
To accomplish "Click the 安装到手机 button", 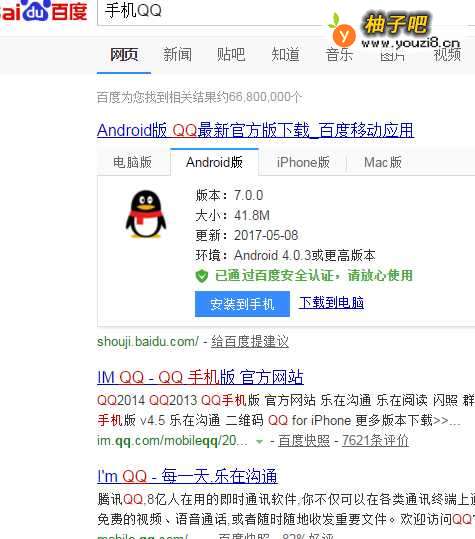I will pos(242,304).
